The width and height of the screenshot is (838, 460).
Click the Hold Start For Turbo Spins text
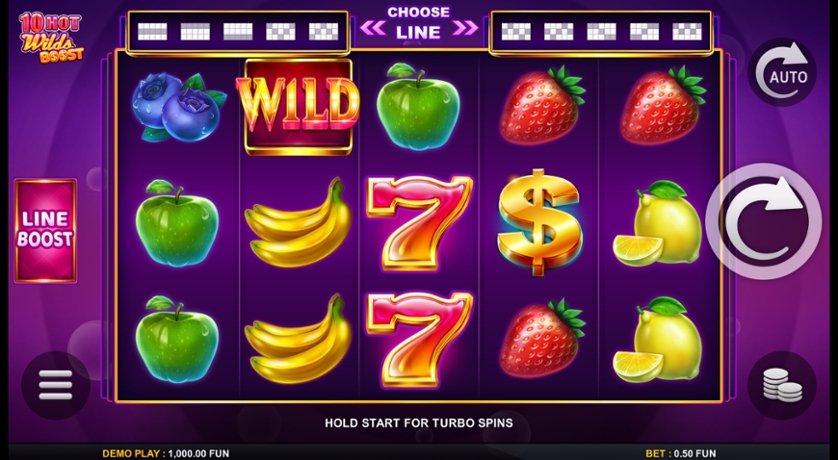[x=418, y=423]
